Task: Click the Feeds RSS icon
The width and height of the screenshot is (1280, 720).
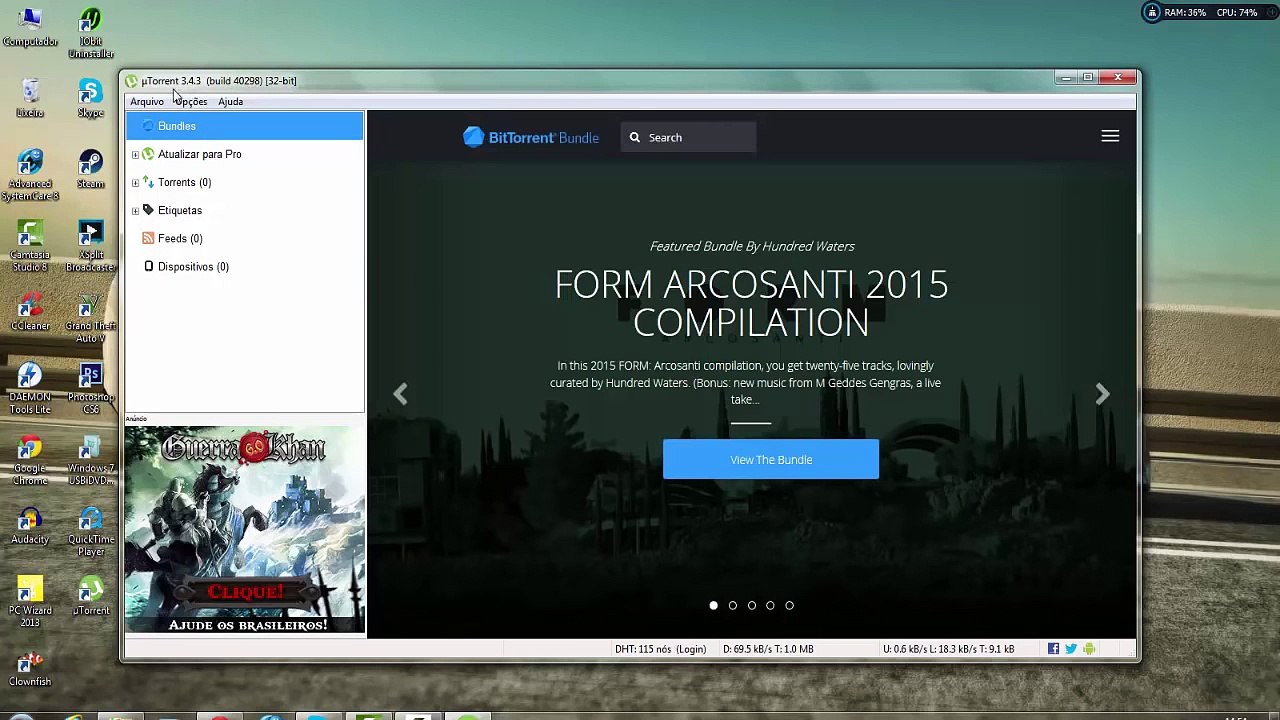Action: pos(148,238)
